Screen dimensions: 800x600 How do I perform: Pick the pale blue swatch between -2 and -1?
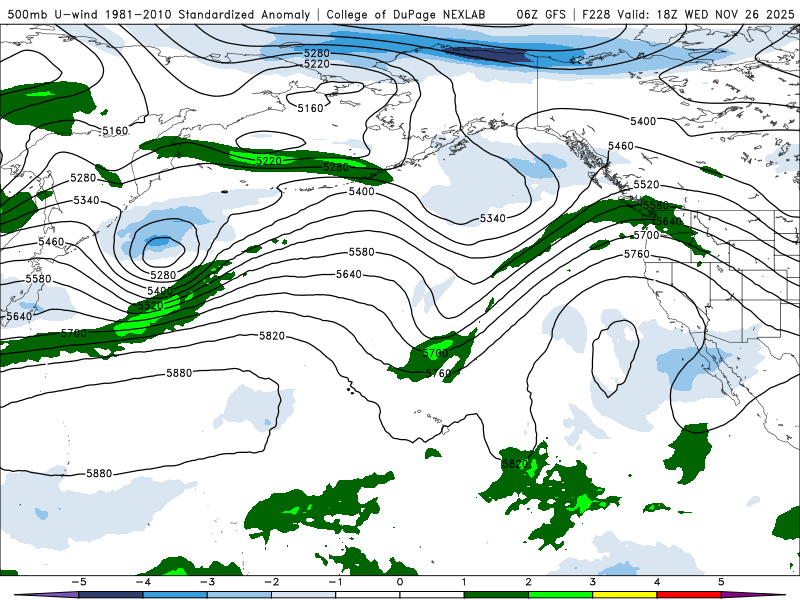pyautogui.click(x=304, y=595)
